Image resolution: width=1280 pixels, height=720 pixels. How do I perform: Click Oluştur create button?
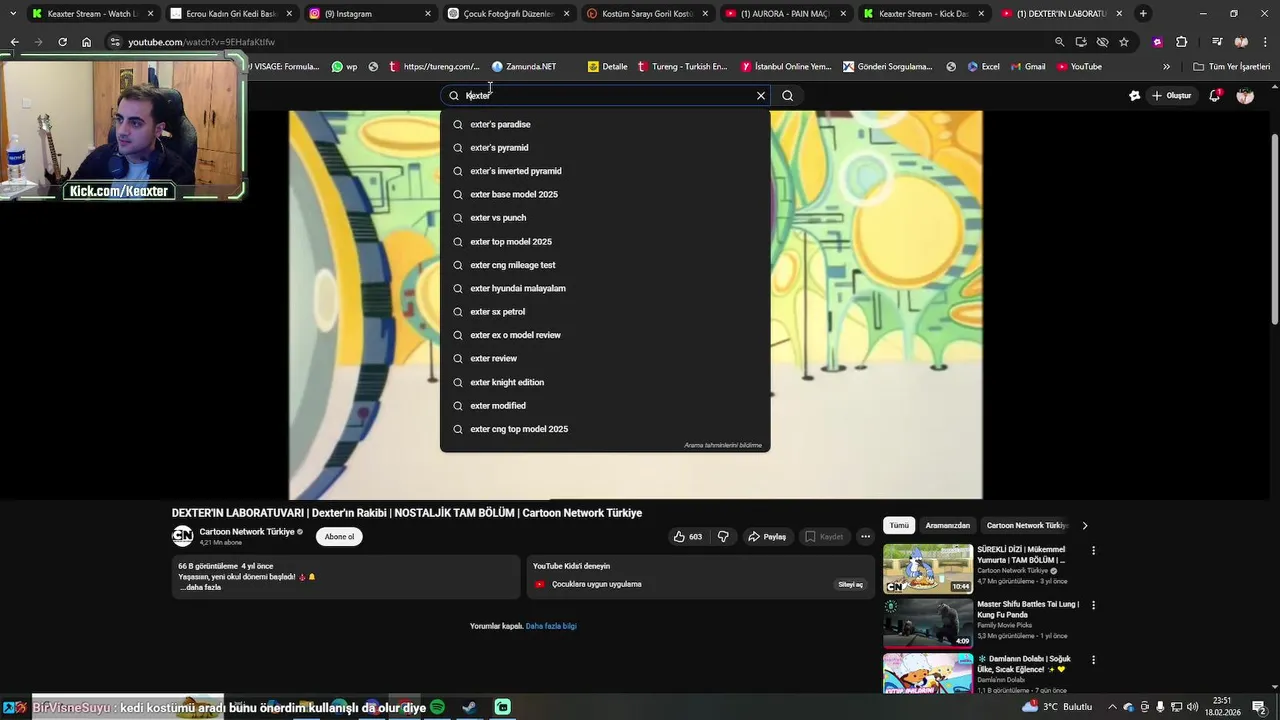pos(1171,96)
